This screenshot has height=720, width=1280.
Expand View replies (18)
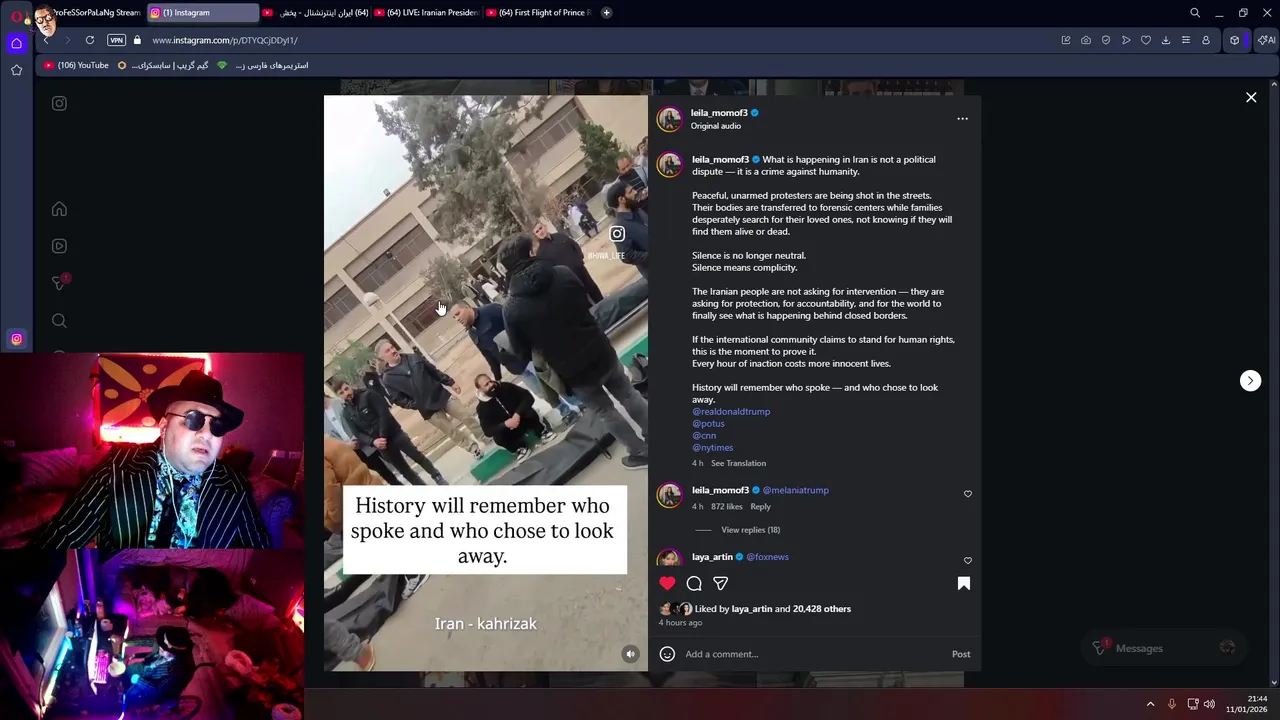[x=750, y=530]
